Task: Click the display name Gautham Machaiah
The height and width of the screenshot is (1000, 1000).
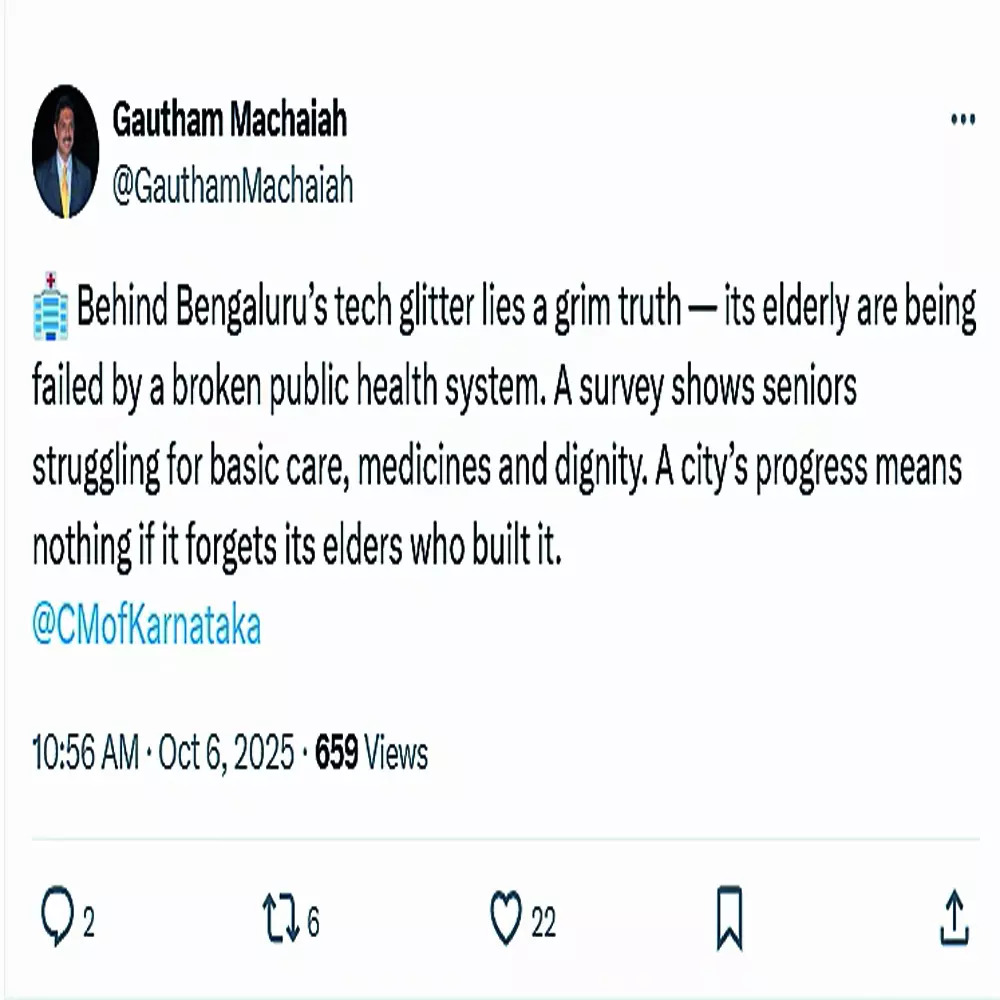Action: 229,121
